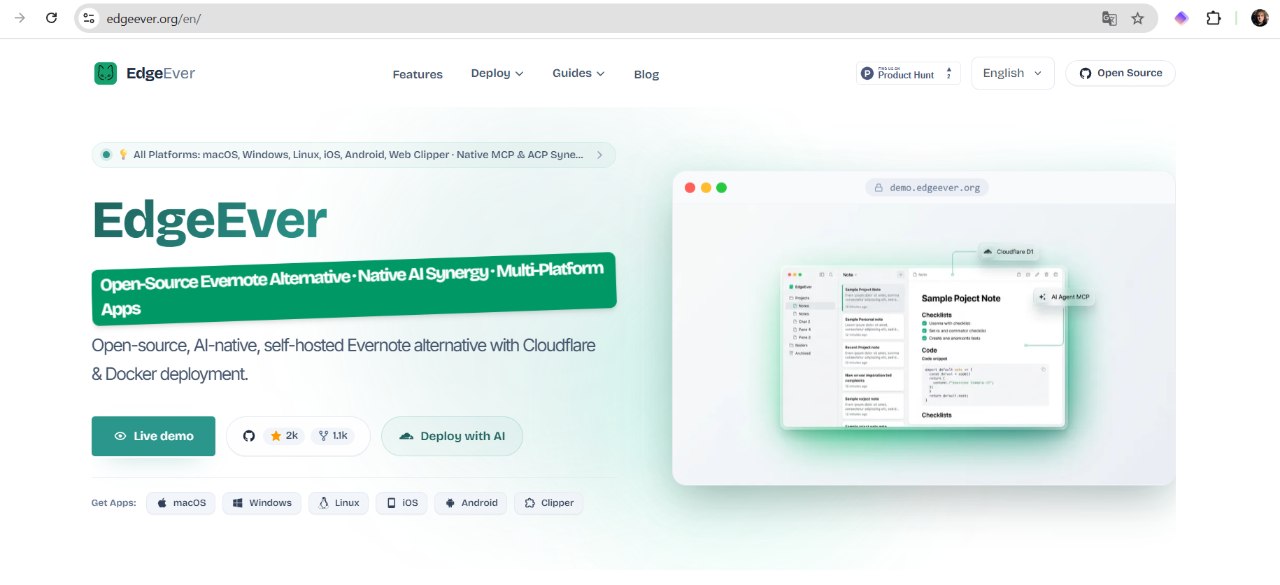
Task: Get the Windows app
Action: [262, 503]
